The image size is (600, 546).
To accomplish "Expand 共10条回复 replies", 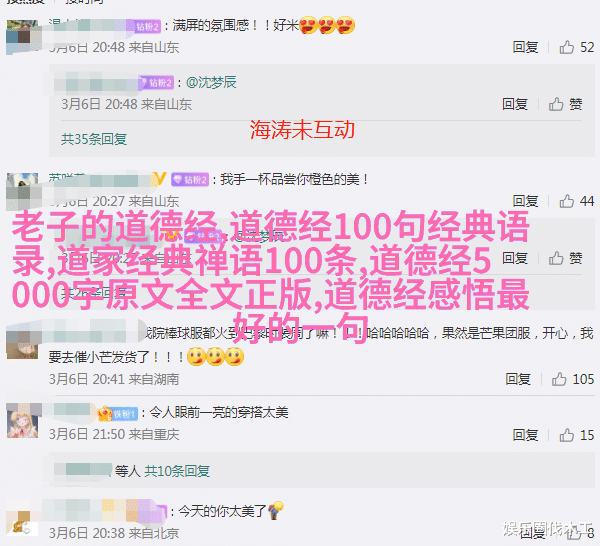I will click(177, 471).
